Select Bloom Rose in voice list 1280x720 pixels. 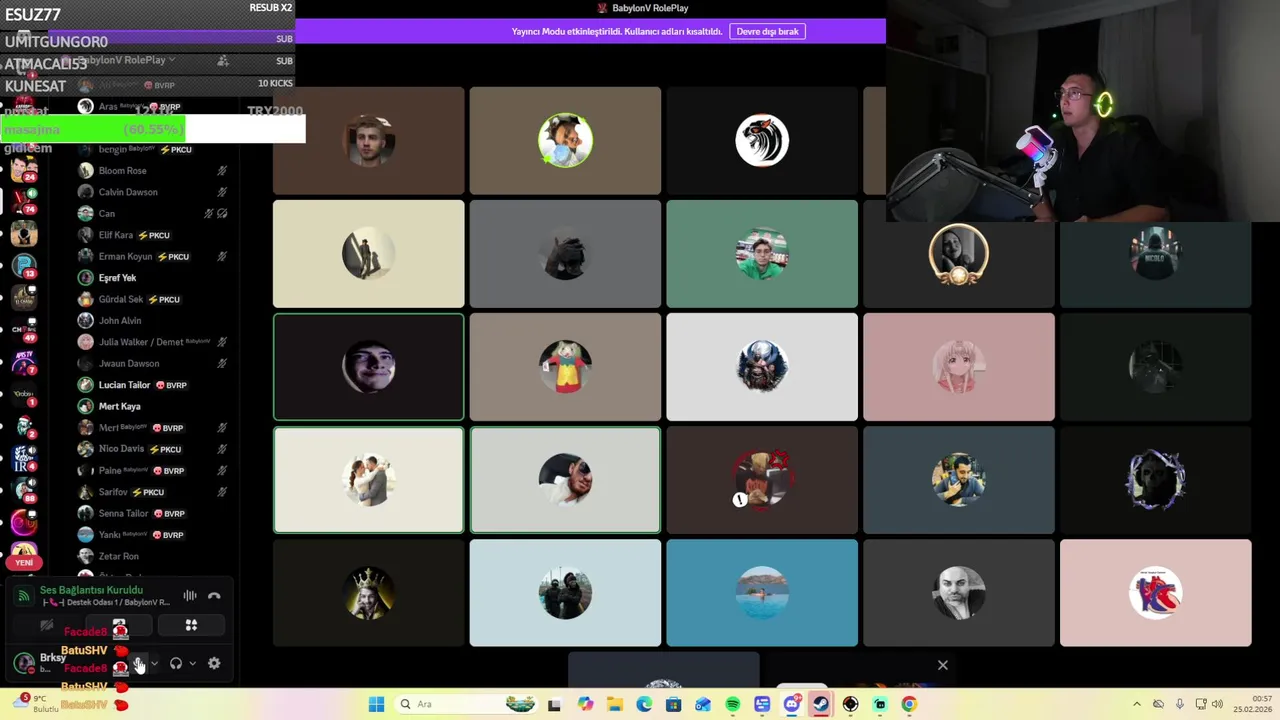pos(153,171)
